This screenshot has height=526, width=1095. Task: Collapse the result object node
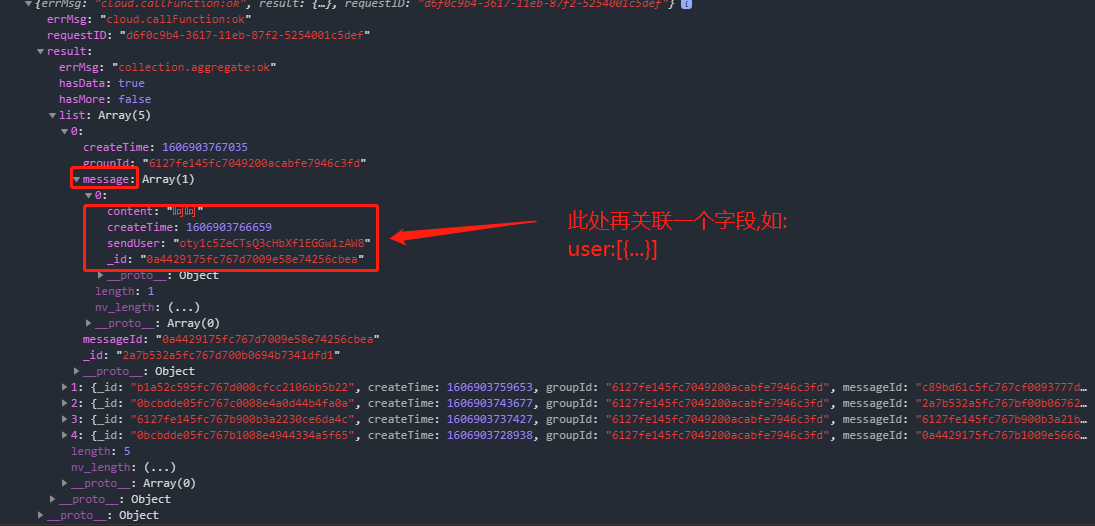click(41, 52)
